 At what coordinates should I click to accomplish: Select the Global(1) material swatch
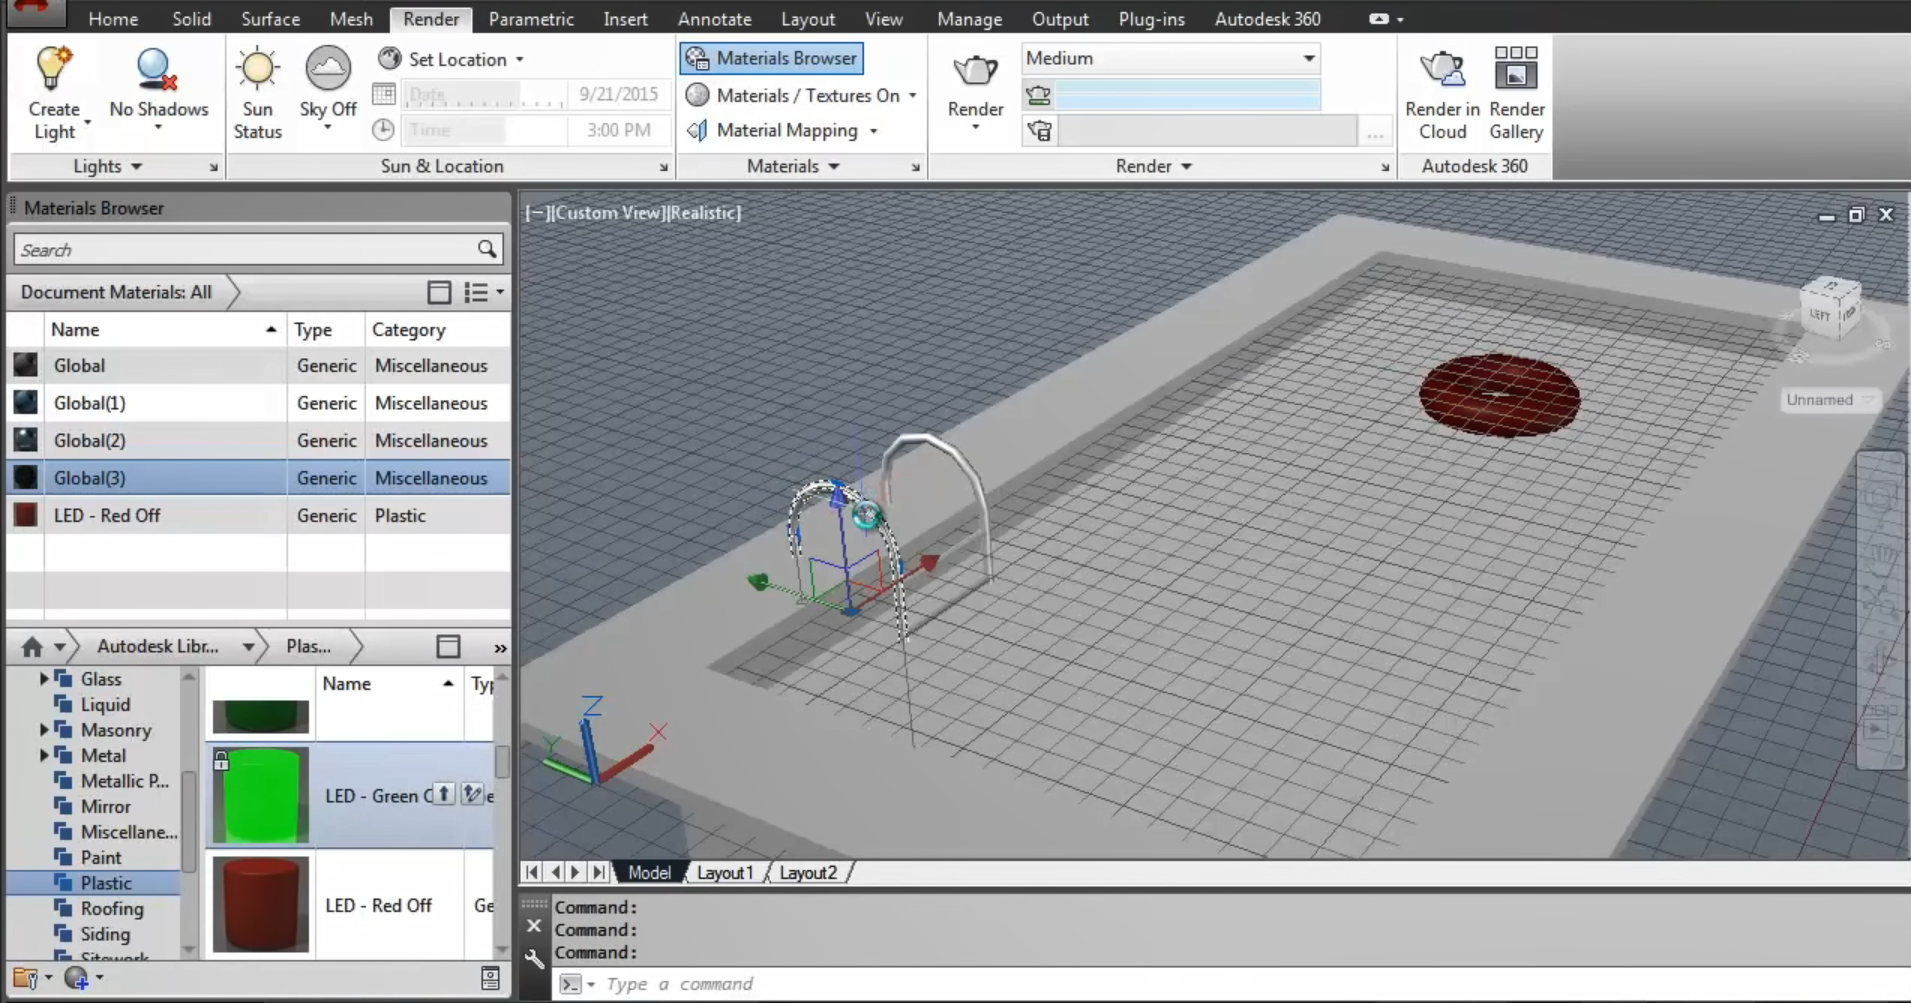pyautogui.click(x=26, y=403)
